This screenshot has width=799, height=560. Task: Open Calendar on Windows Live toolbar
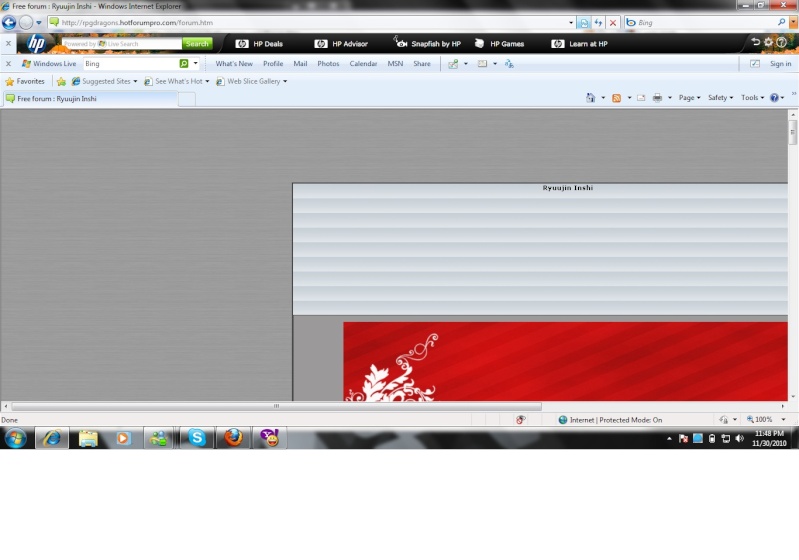pos(363,64)
